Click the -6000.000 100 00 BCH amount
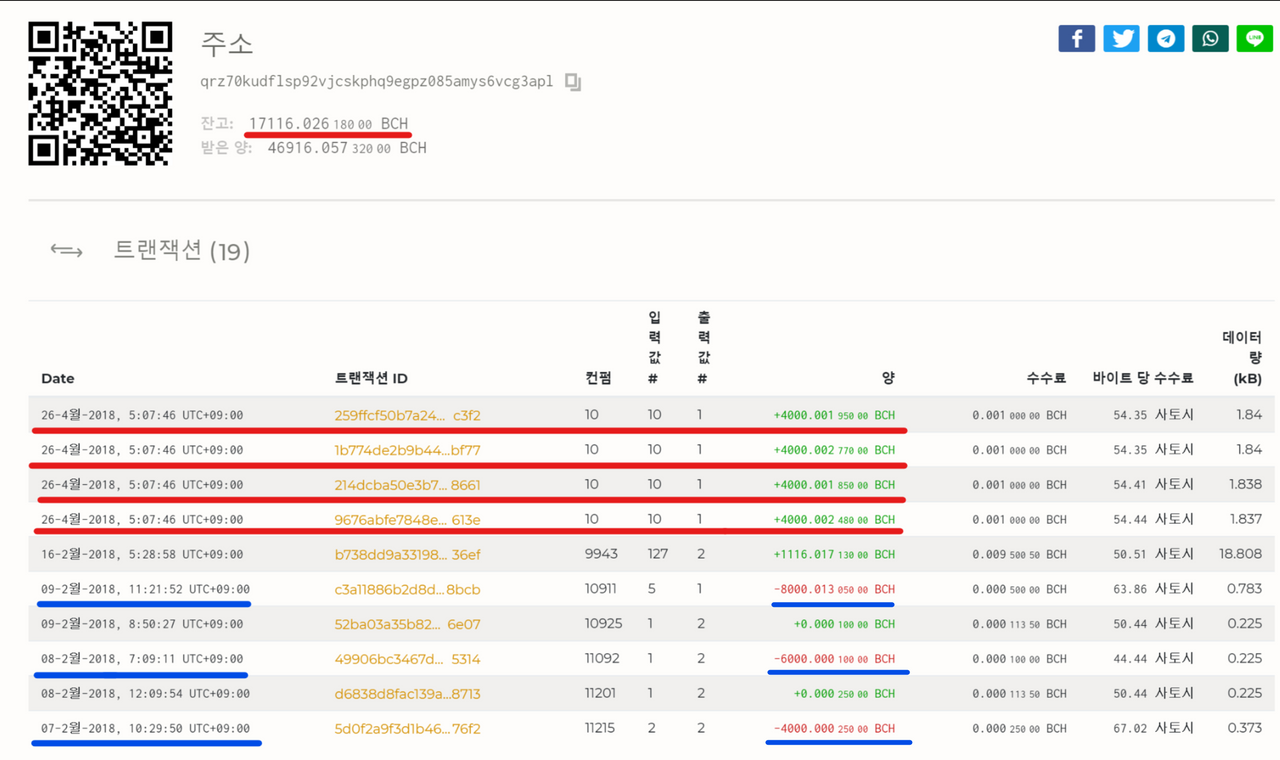 tap(834, 659)
